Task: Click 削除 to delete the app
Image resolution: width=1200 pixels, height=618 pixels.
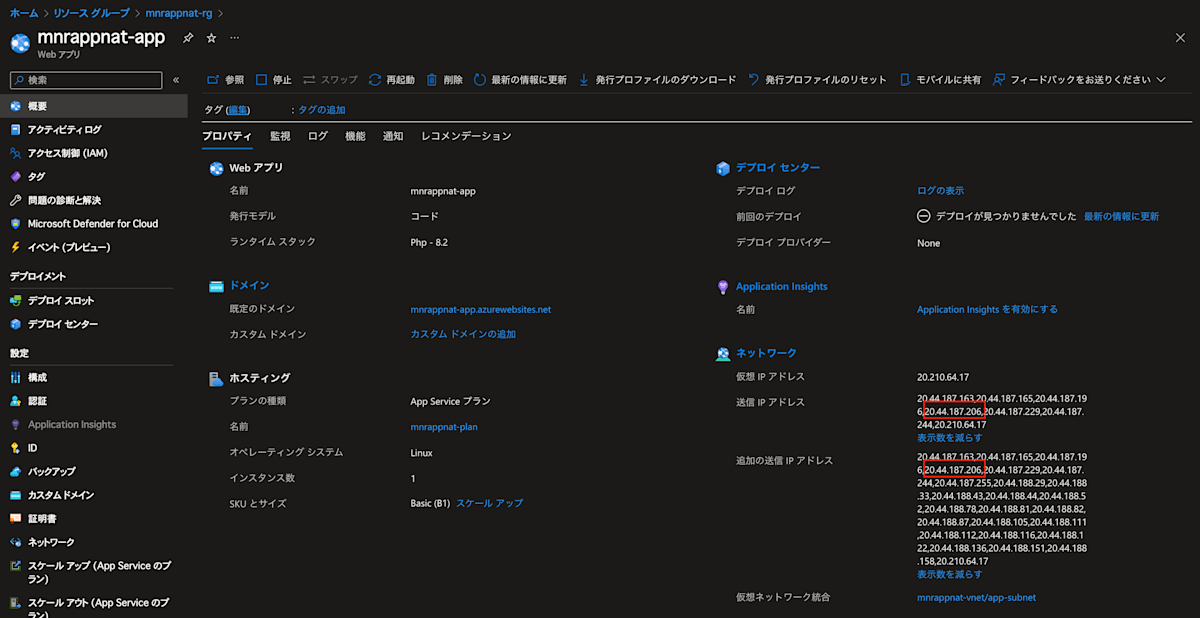Action: [x=444, y=80]
